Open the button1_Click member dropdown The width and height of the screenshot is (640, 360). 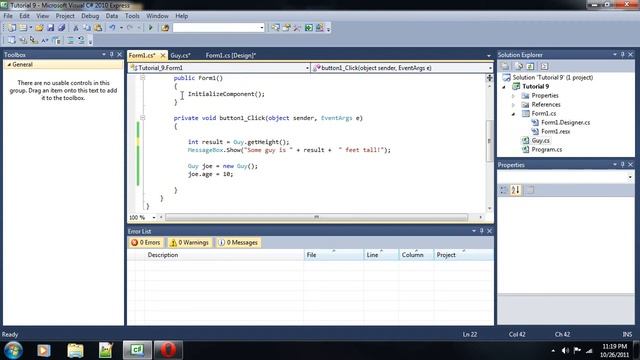[x=490, y=68]
